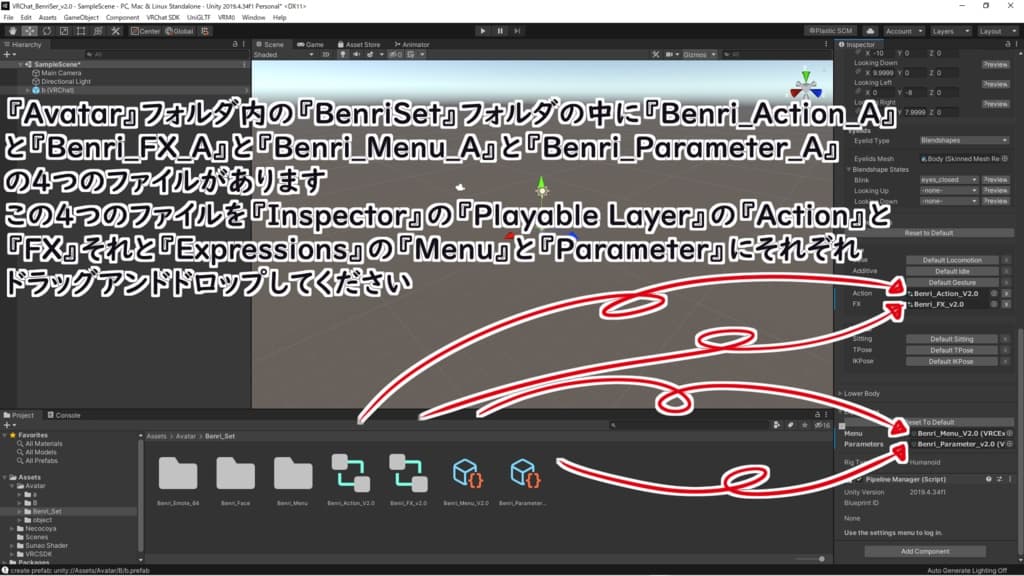This screenshot has width=1024, height=576.
Task: Open the custom editor tools icon
Action: [x=115, y=31]
